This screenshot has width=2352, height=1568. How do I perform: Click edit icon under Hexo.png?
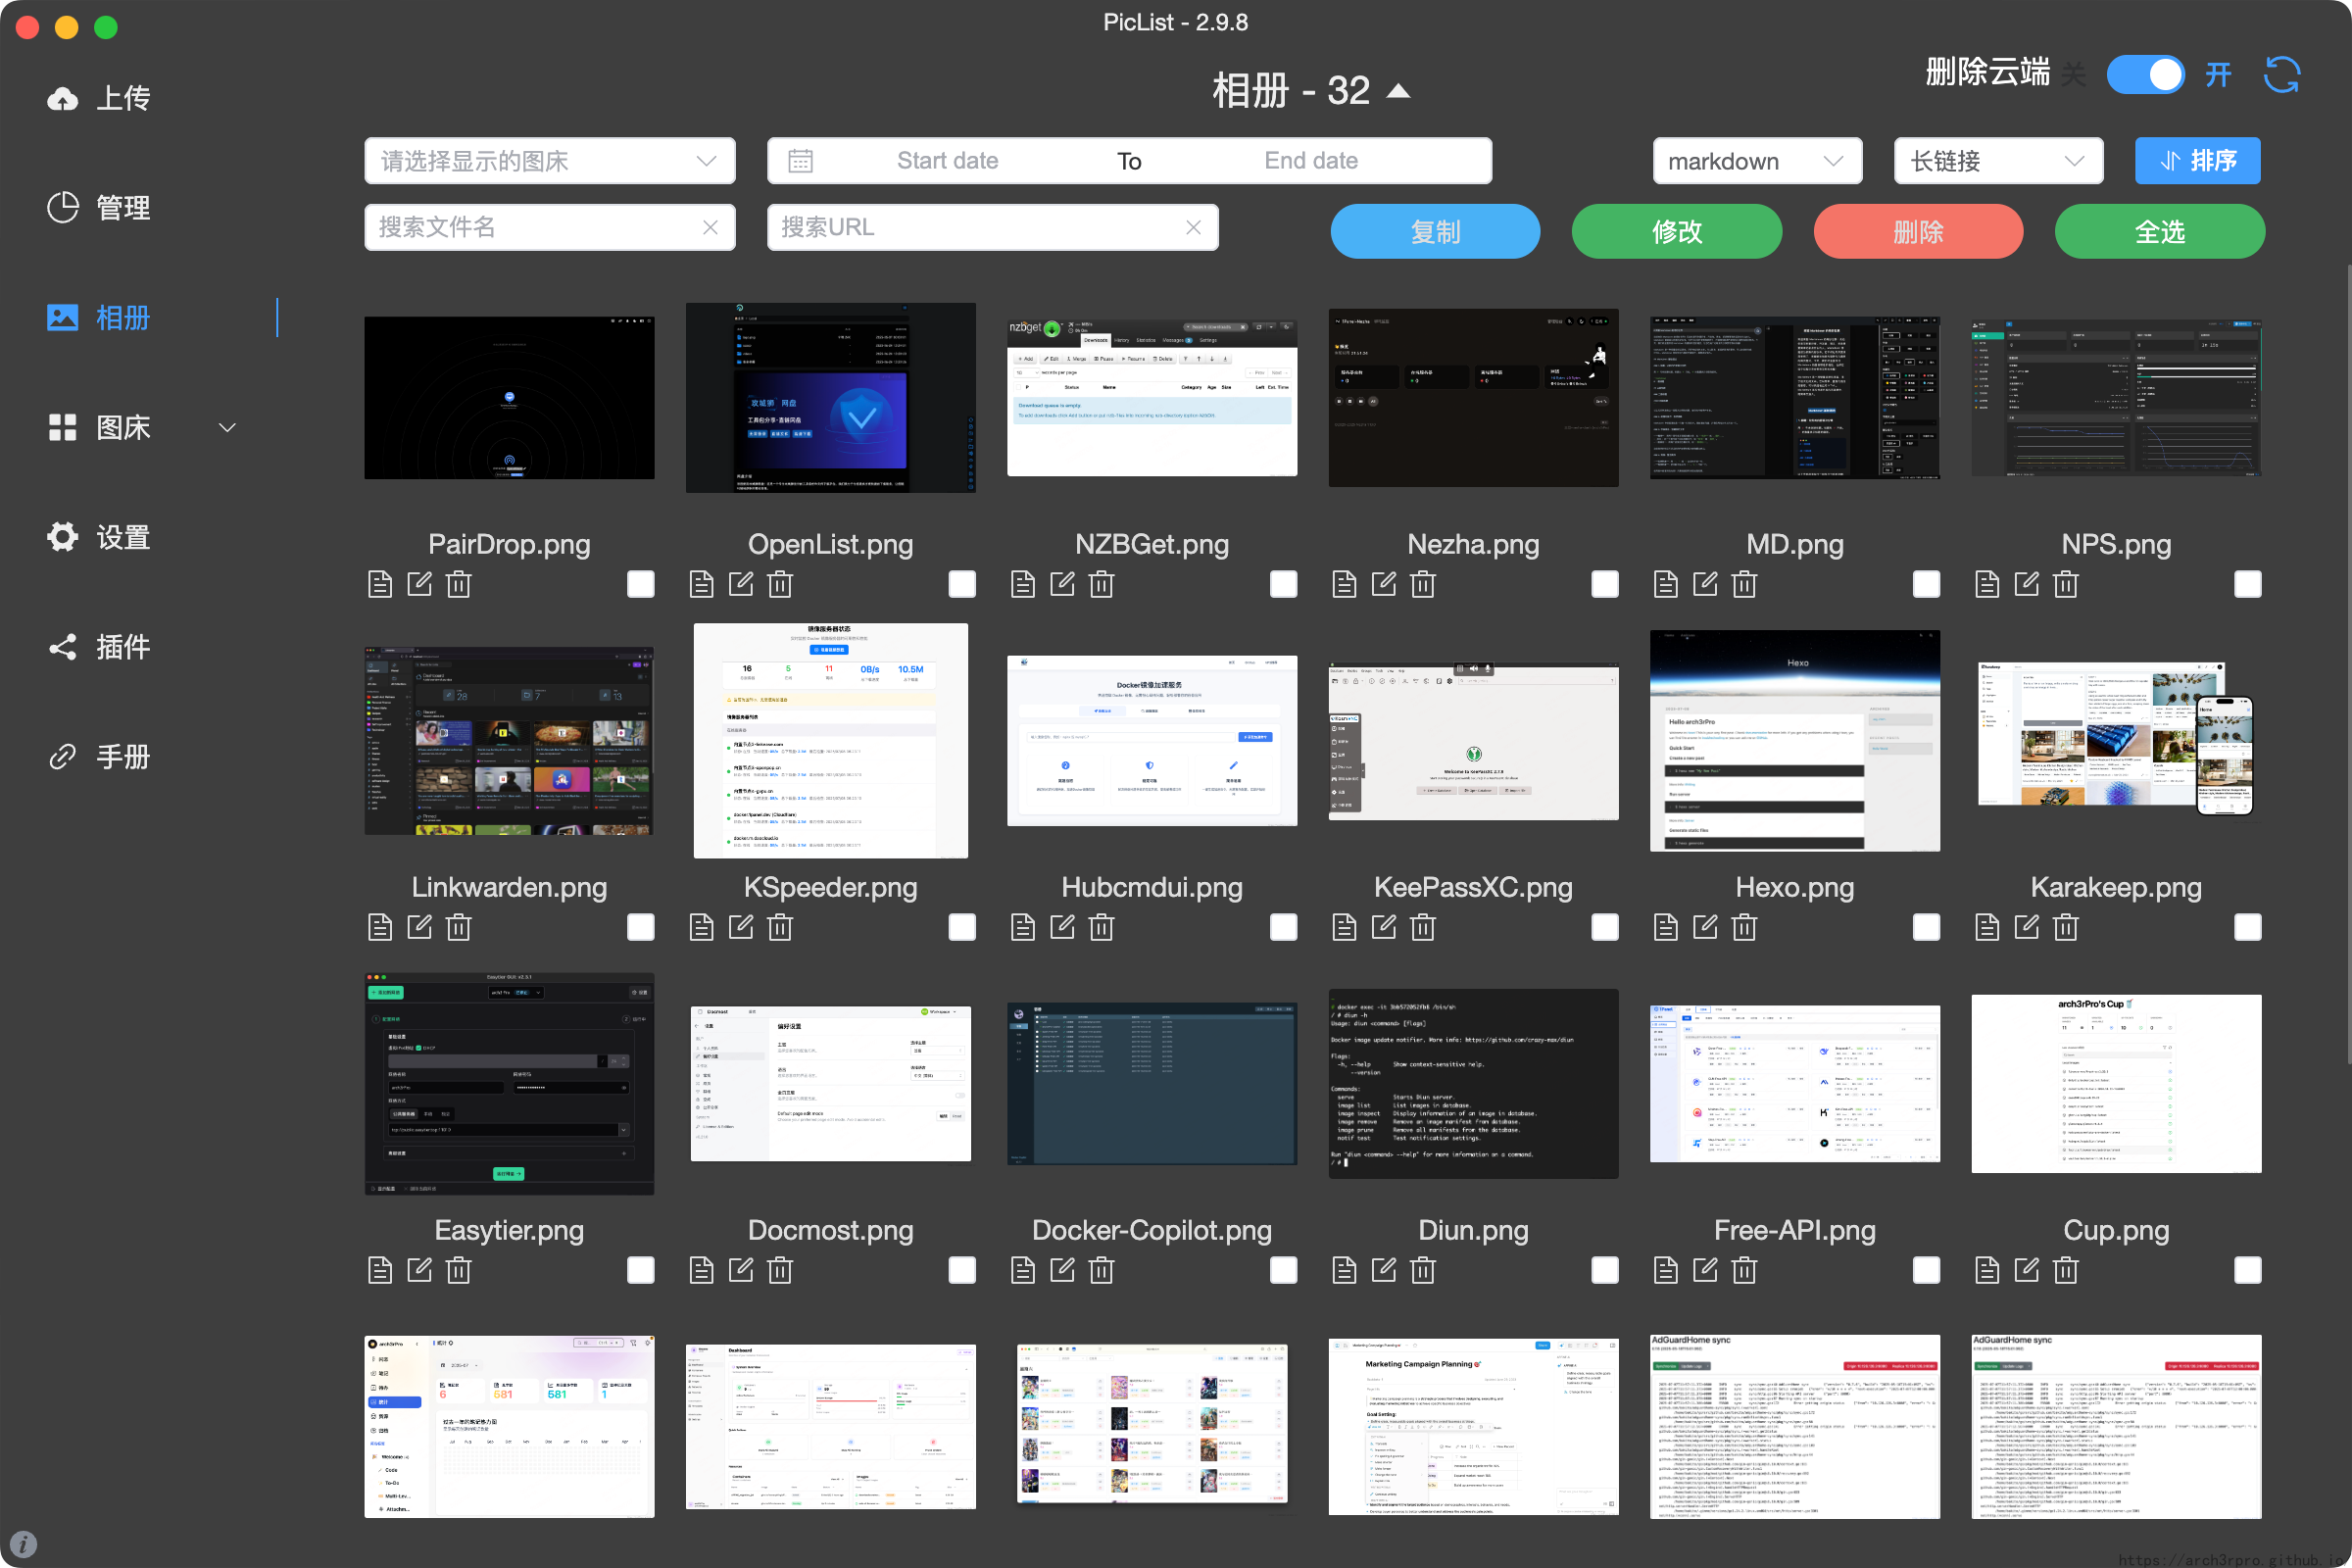(x=1705, y=927)
